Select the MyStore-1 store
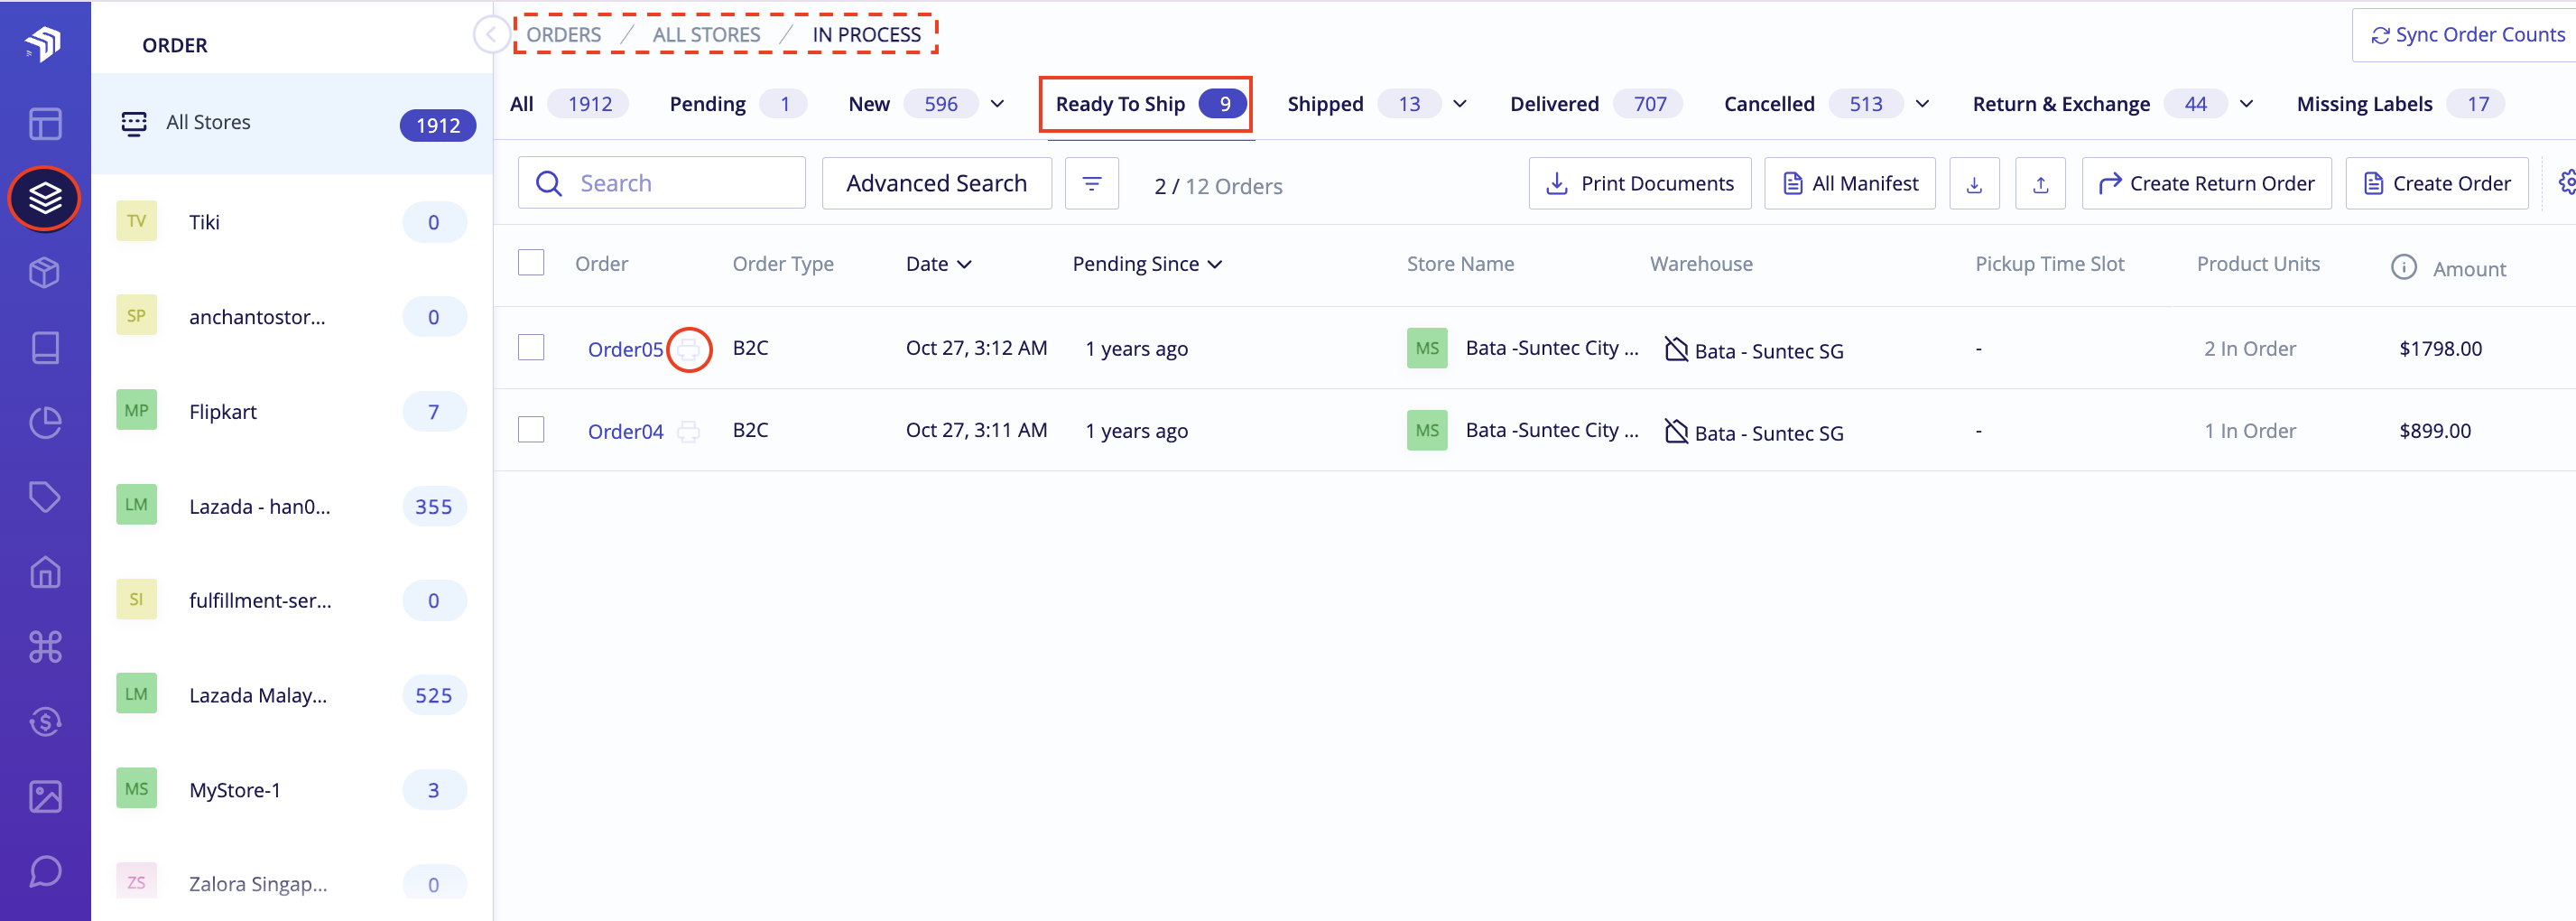This screenshot has width=2576, height=921. (x=292, y=790)
